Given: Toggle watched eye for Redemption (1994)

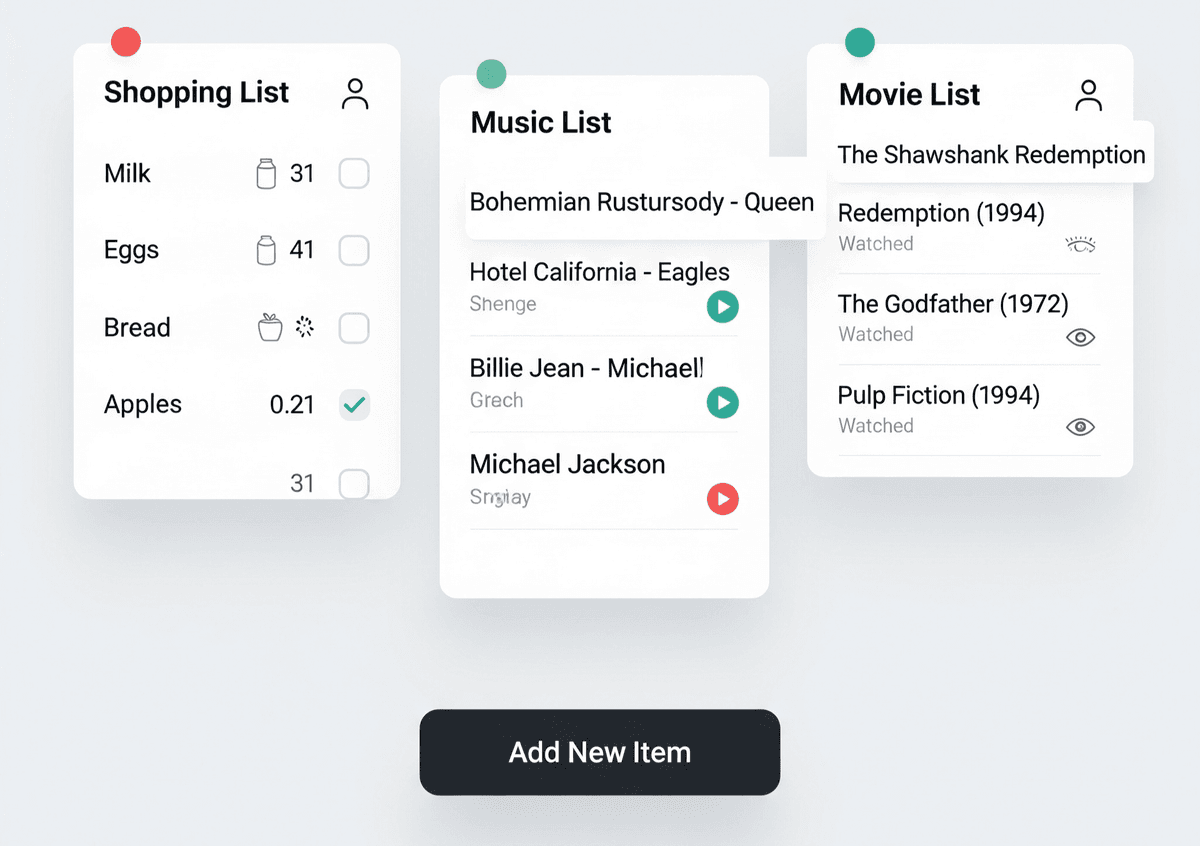Looking at the screenshot, I should (x=1081, y=244).
